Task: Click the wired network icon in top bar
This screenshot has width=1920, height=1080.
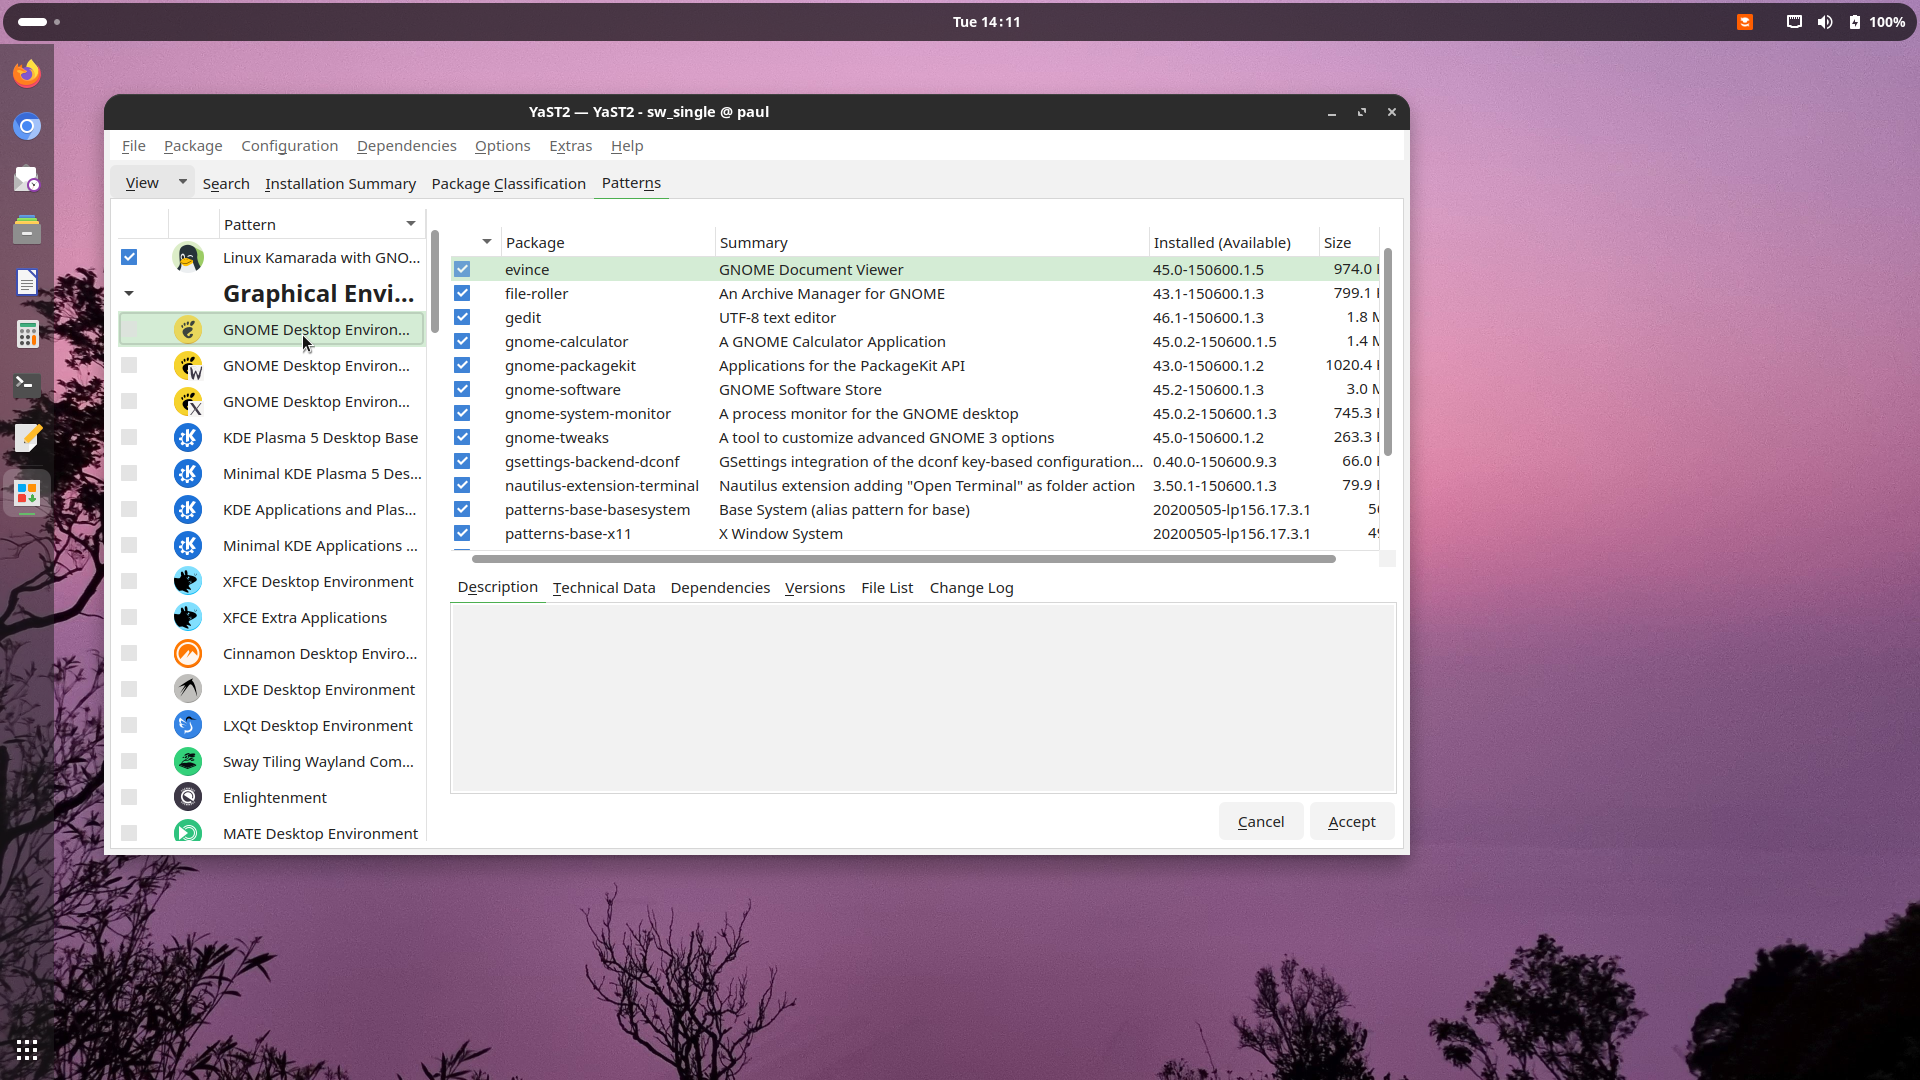Action: [x=1795, y=22]
